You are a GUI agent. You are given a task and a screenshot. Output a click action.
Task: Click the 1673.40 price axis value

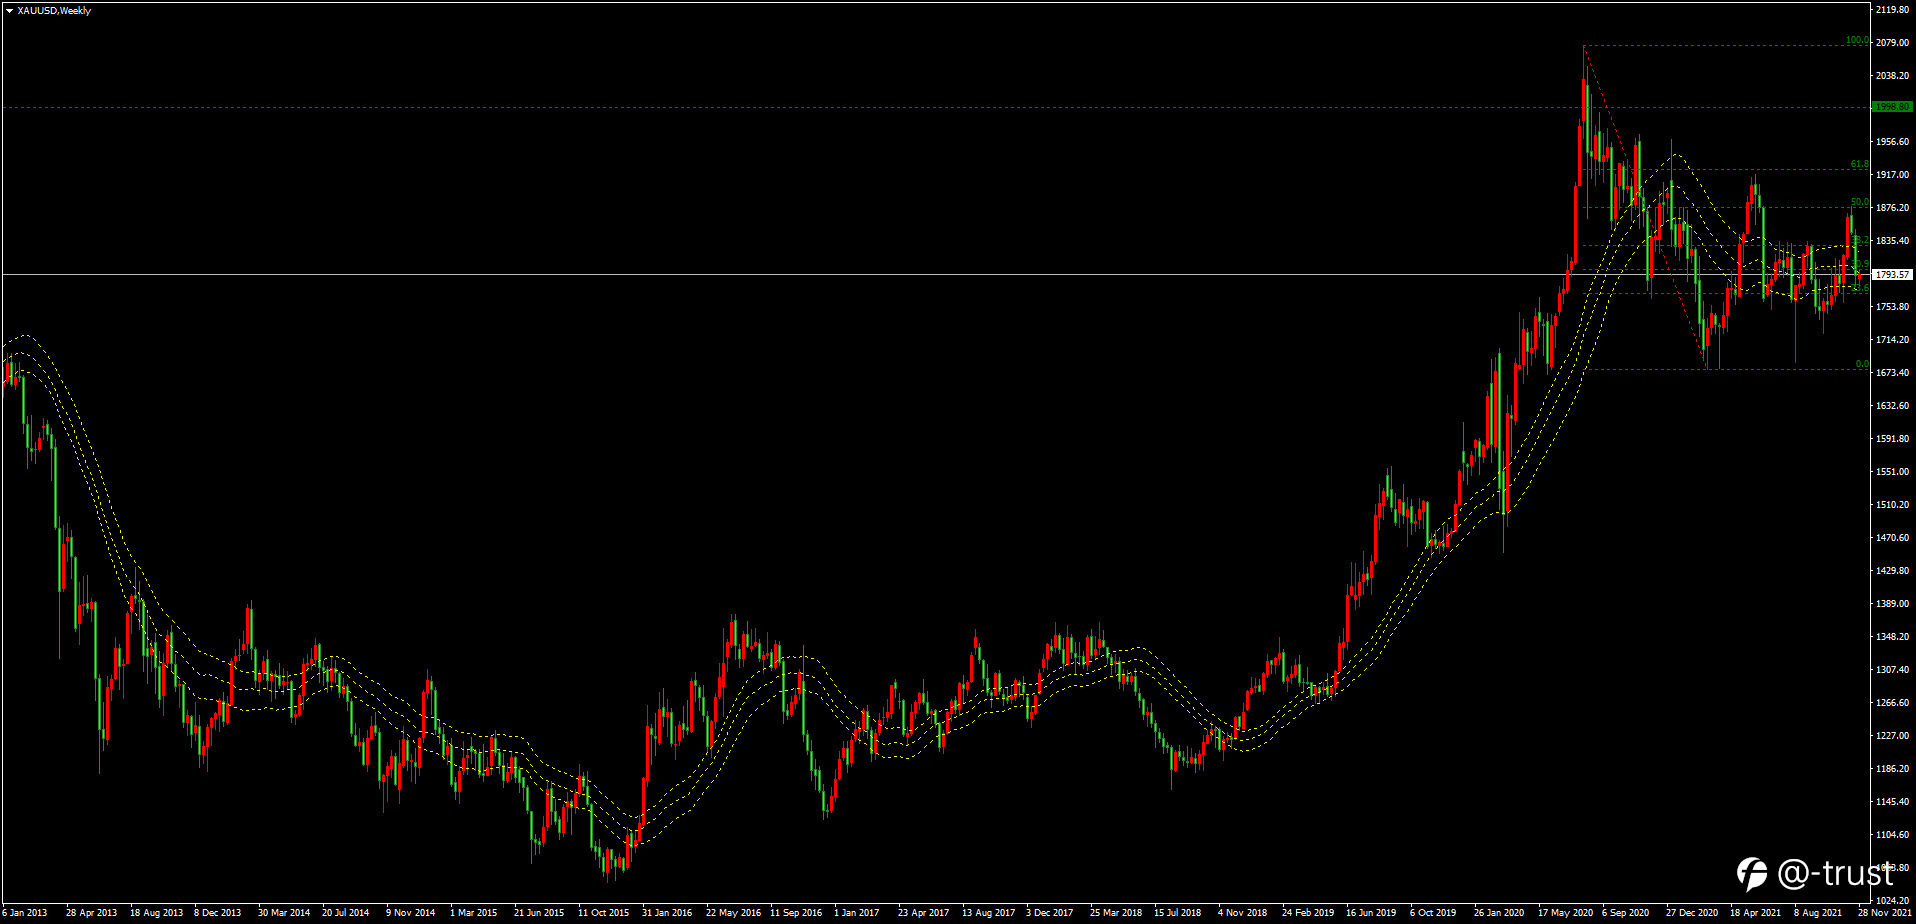[x=1894, y=373]
